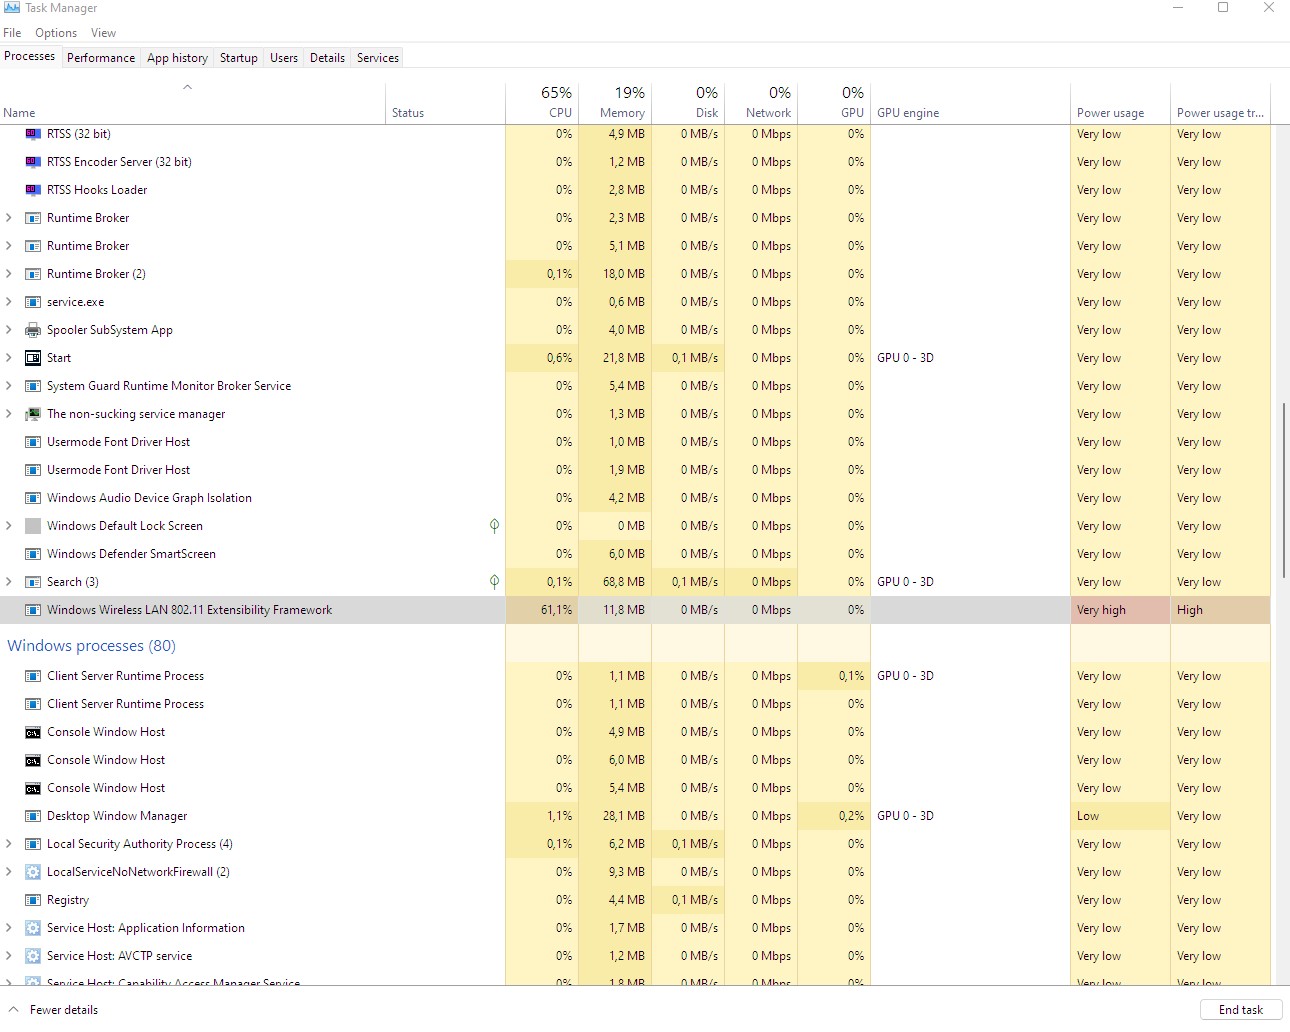Image resolution: width=1290 pixels, height=1032 pixels.
Task: Expand the Start process group
Action: [x=9, y=358]
